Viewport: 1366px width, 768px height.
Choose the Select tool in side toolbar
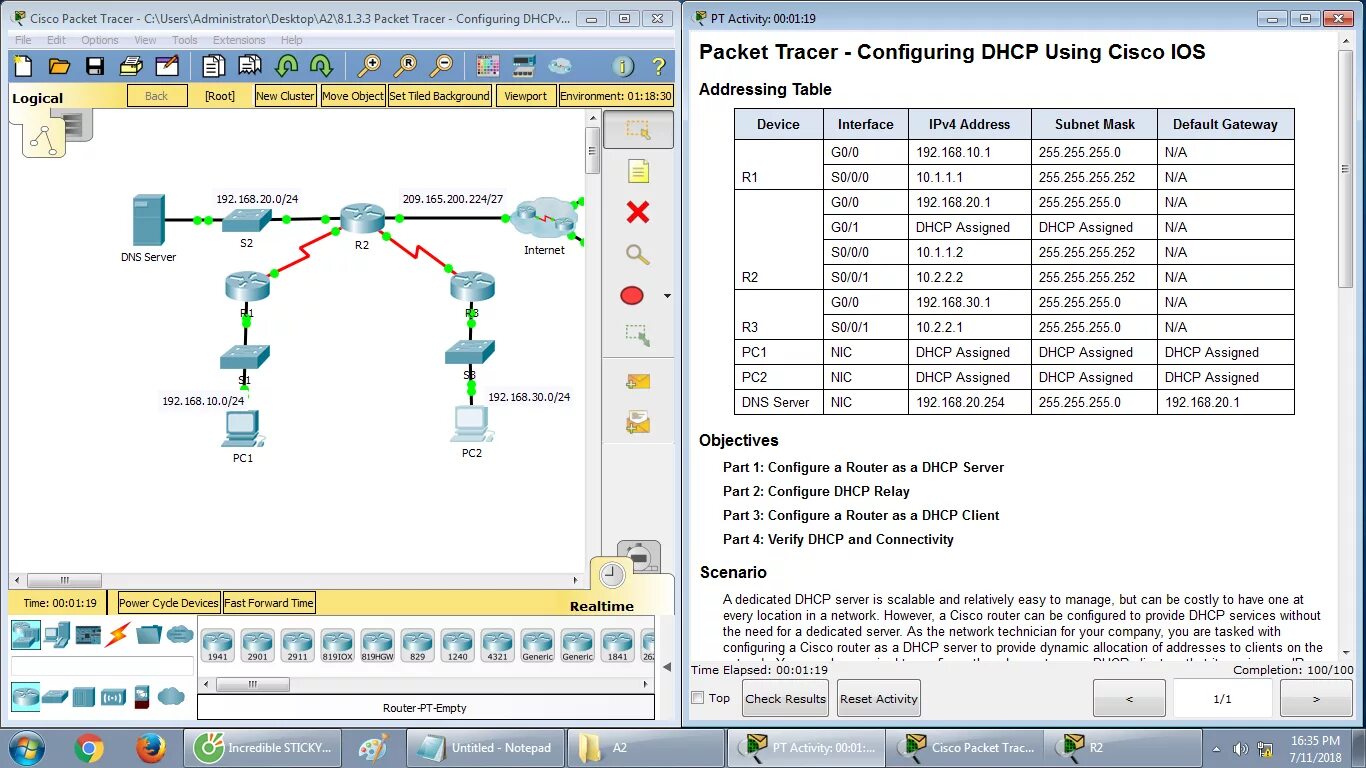637,130
